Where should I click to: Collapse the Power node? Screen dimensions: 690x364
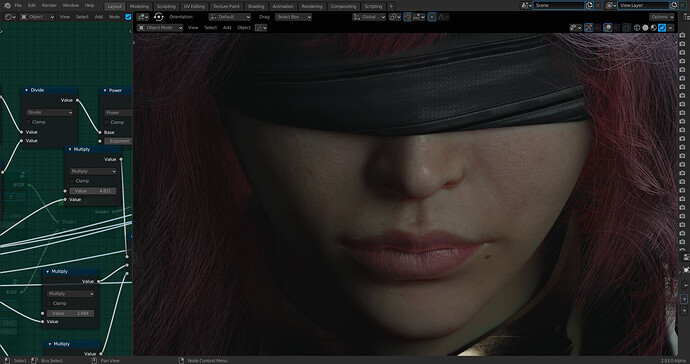105,90
